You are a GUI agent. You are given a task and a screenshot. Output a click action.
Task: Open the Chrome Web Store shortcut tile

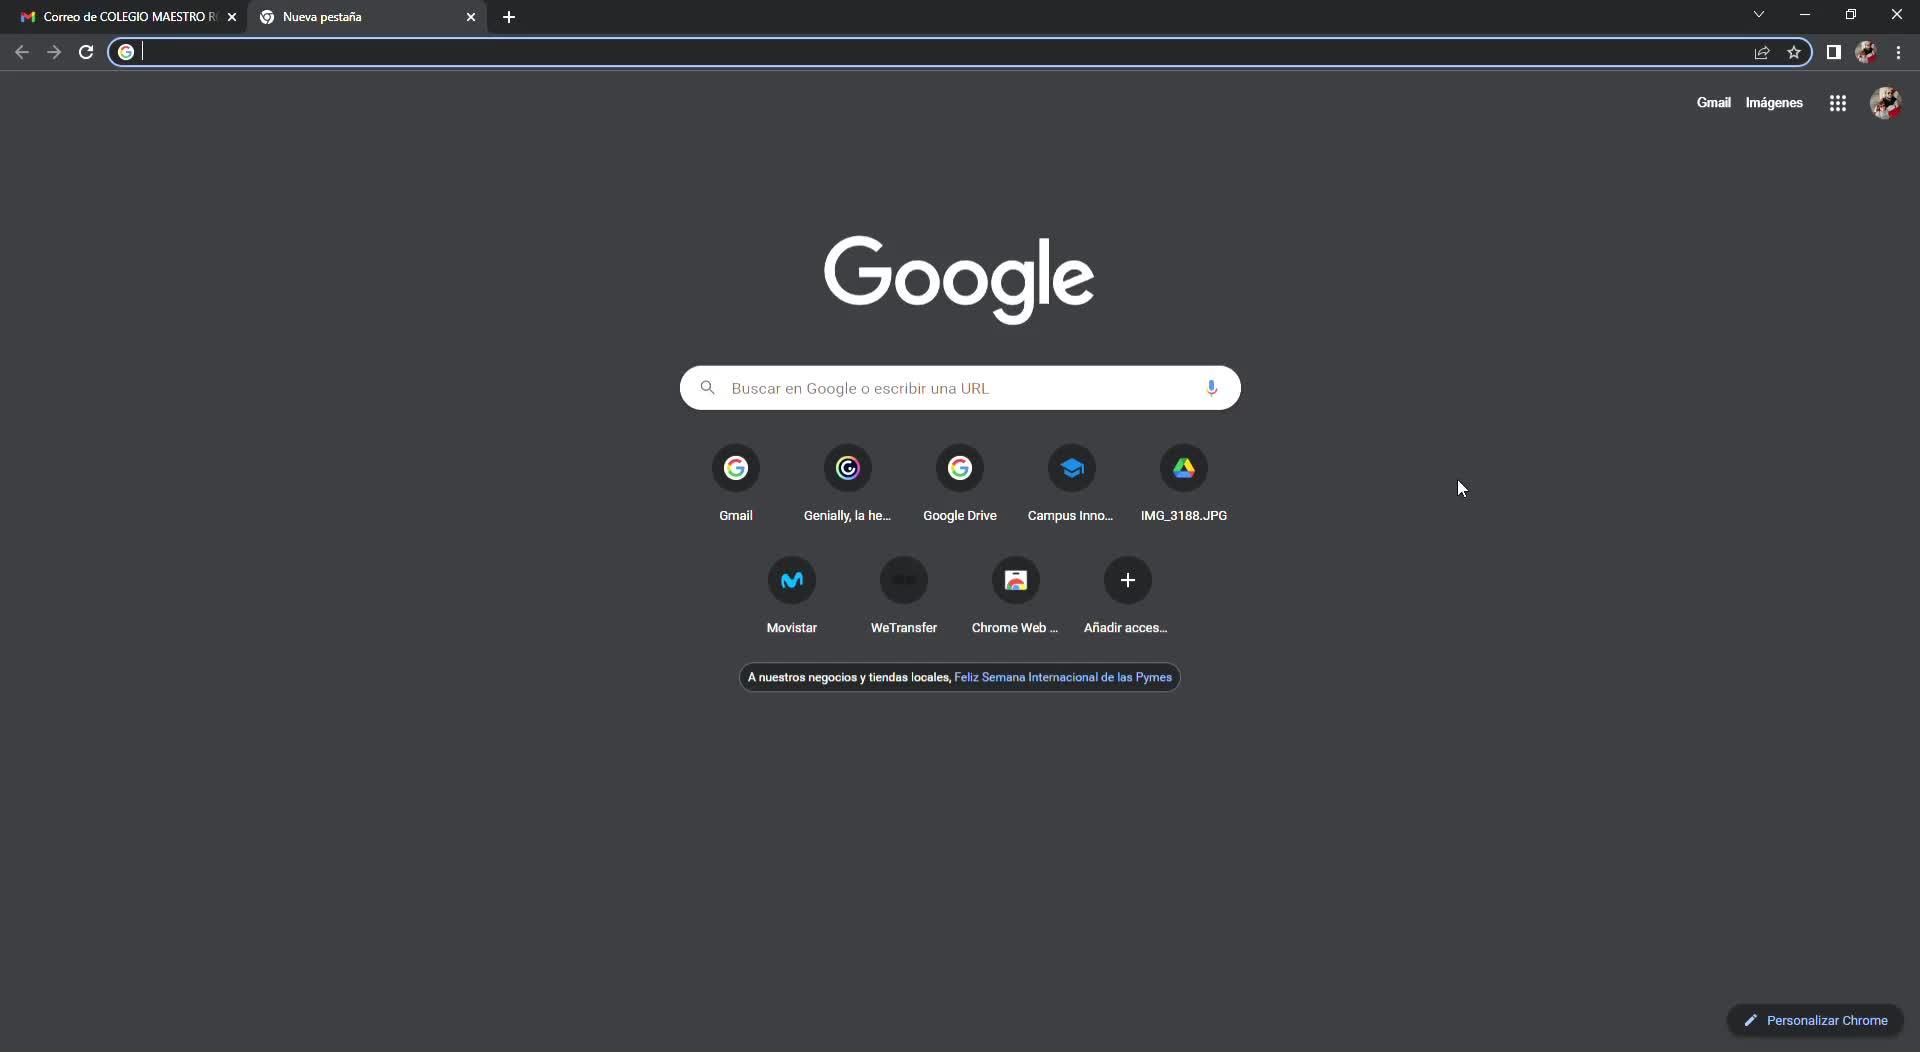pos(1016,597)
